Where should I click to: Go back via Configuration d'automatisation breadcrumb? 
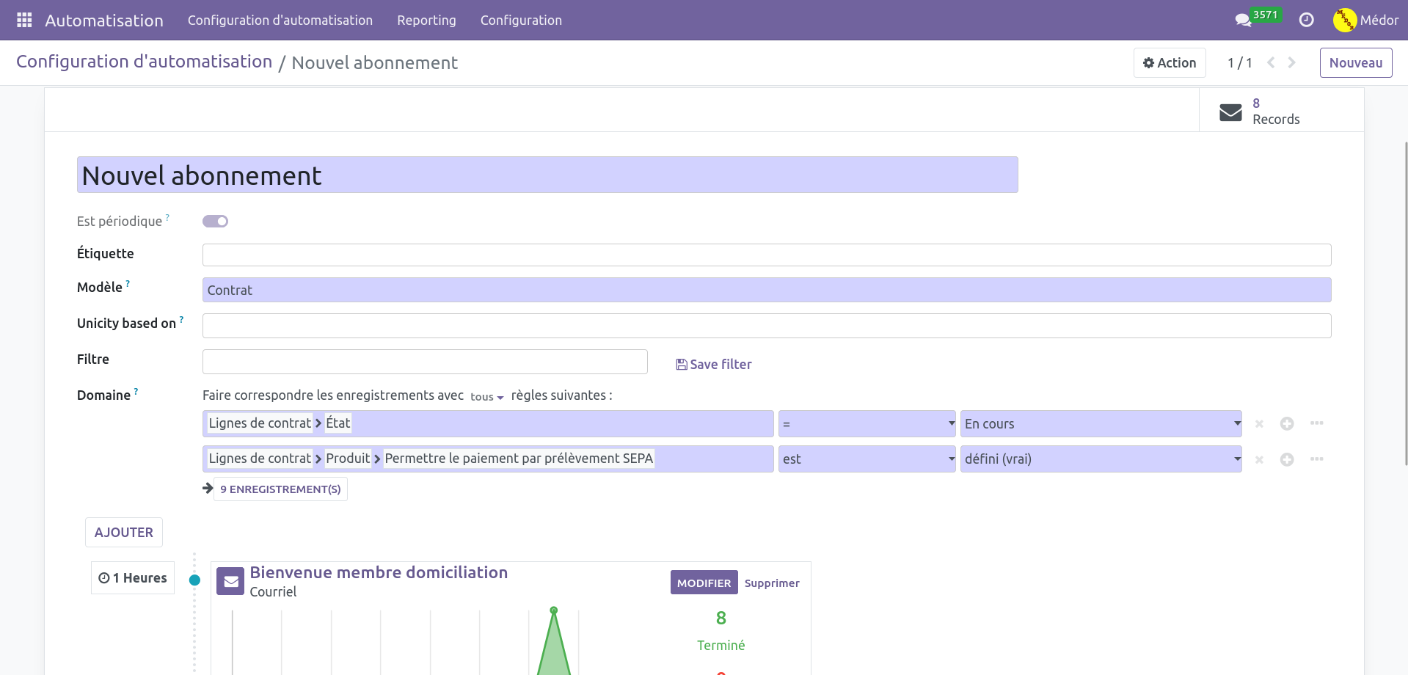tap(144, 62)
